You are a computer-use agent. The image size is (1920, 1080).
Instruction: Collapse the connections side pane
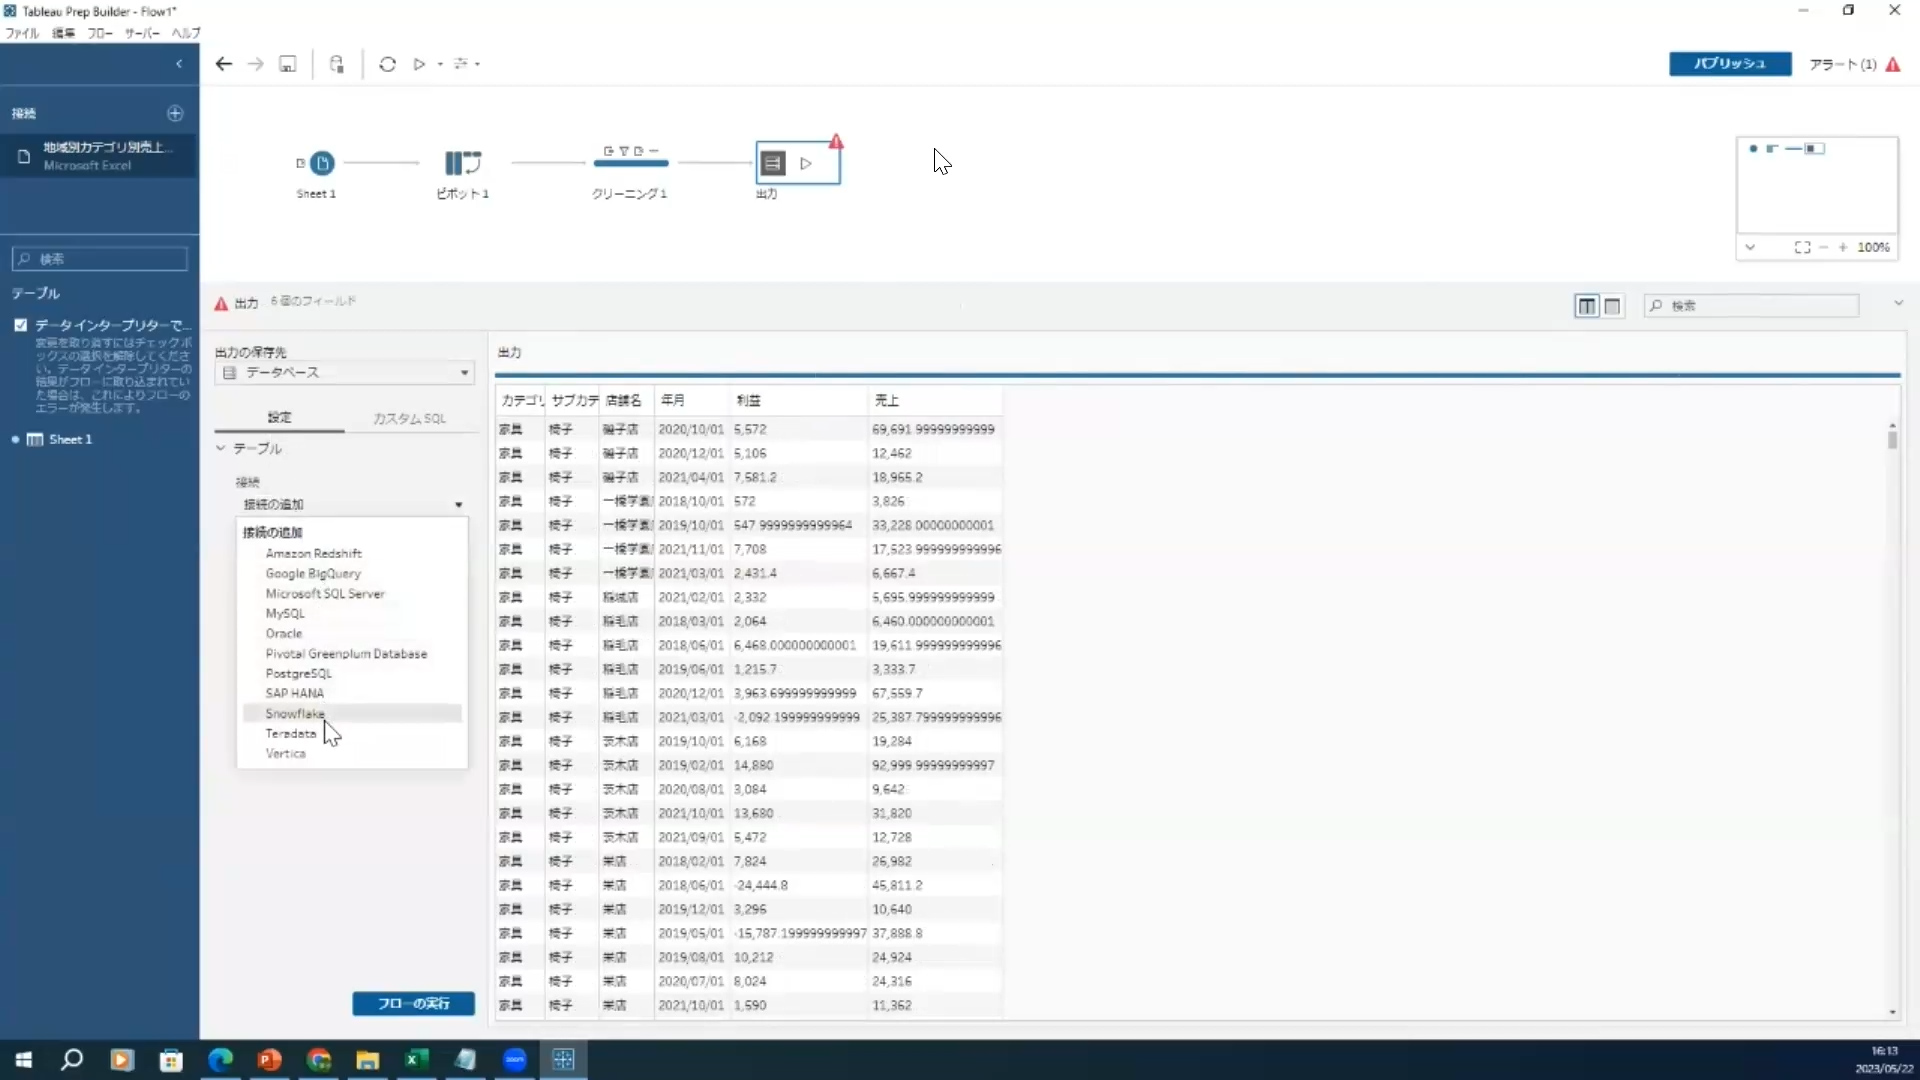coord(179,64)
